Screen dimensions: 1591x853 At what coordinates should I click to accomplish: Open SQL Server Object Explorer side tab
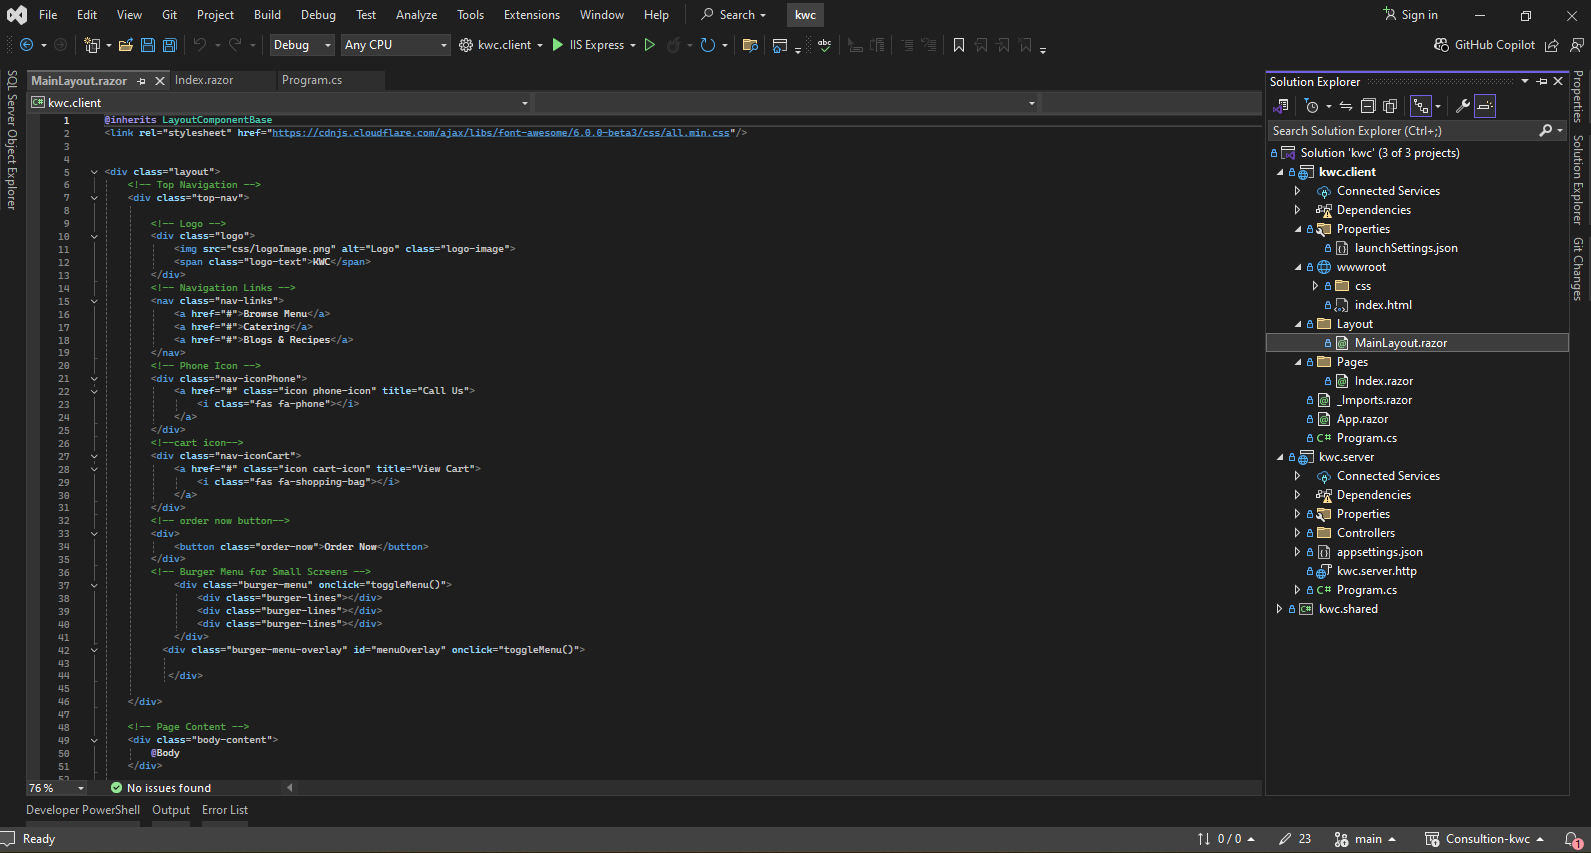12,140
